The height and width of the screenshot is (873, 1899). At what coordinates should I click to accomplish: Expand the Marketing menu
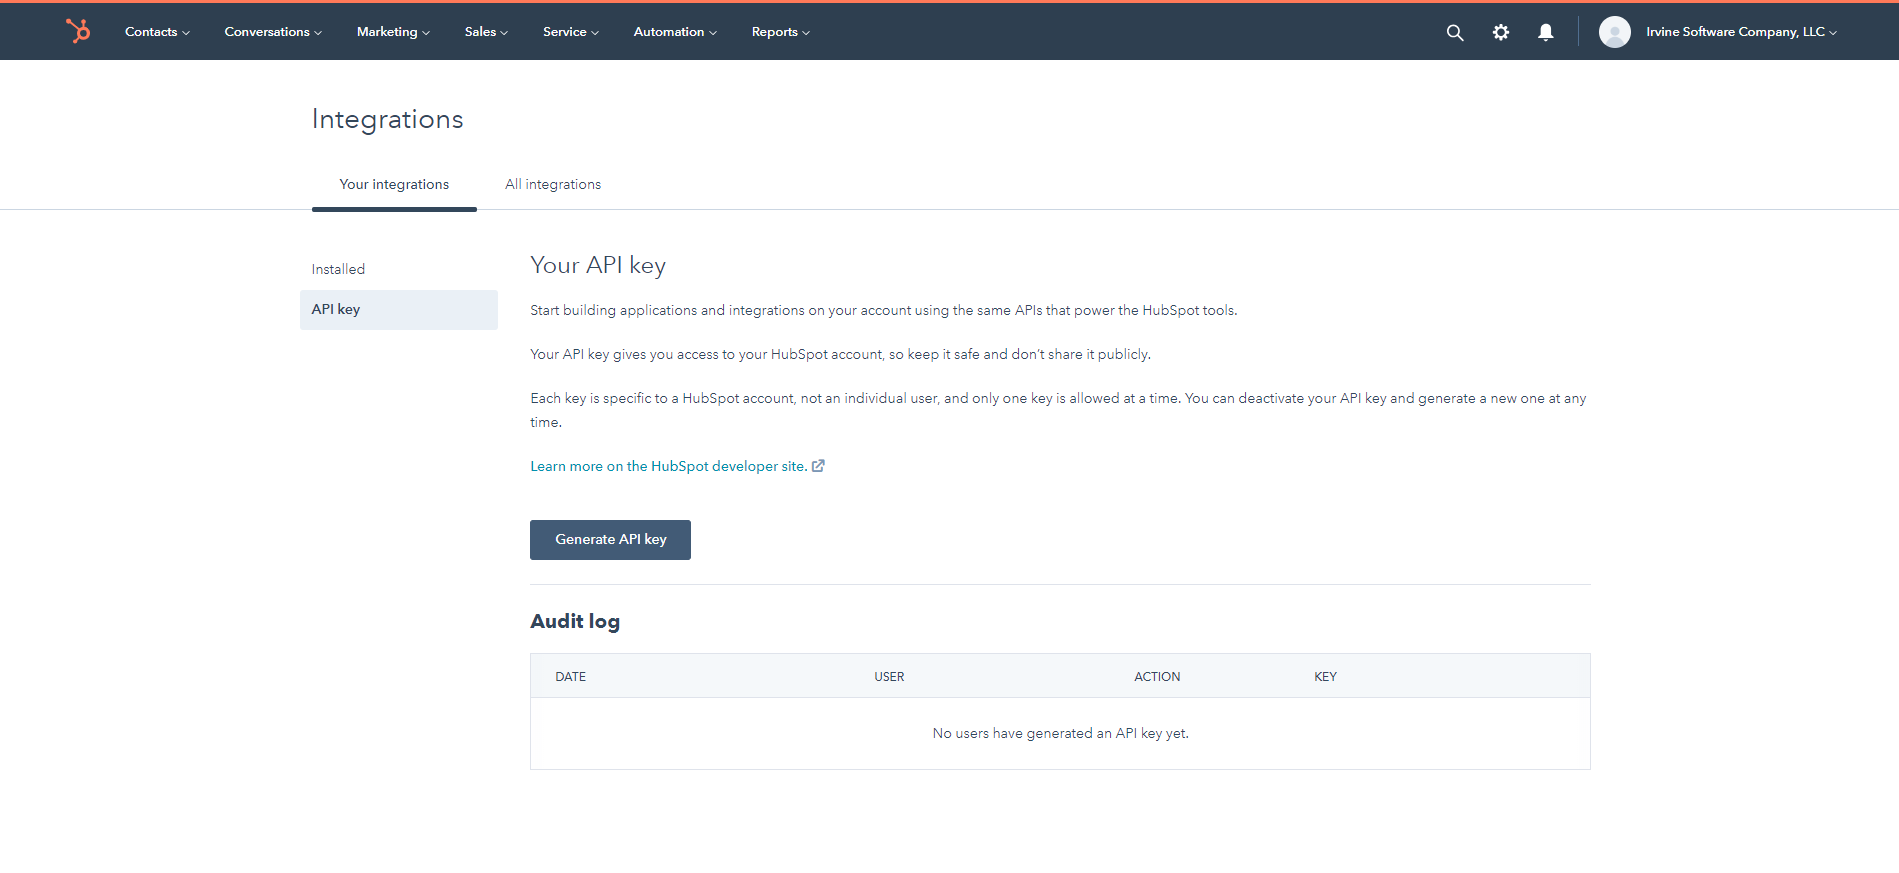coord(393,32)
